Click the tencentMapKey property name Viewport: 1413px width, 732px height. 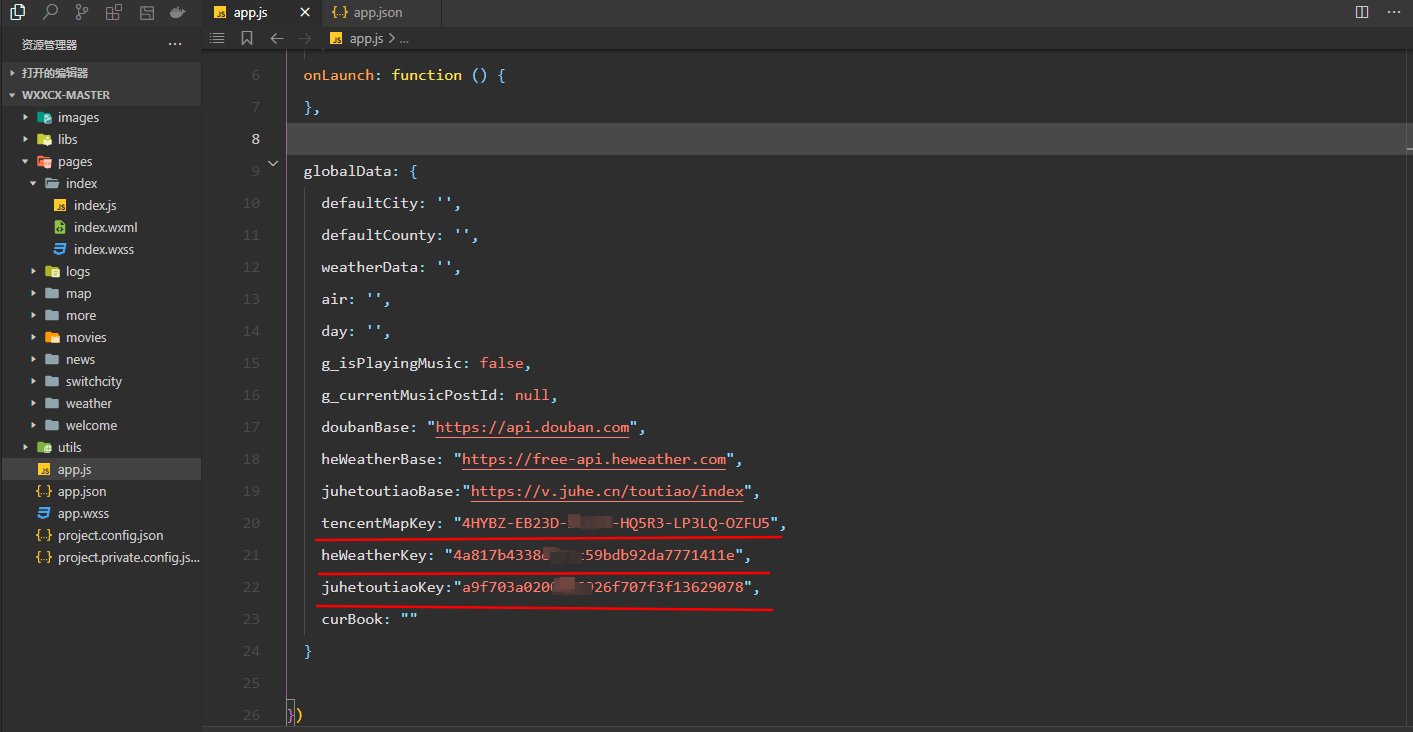[x=378, y=523]
